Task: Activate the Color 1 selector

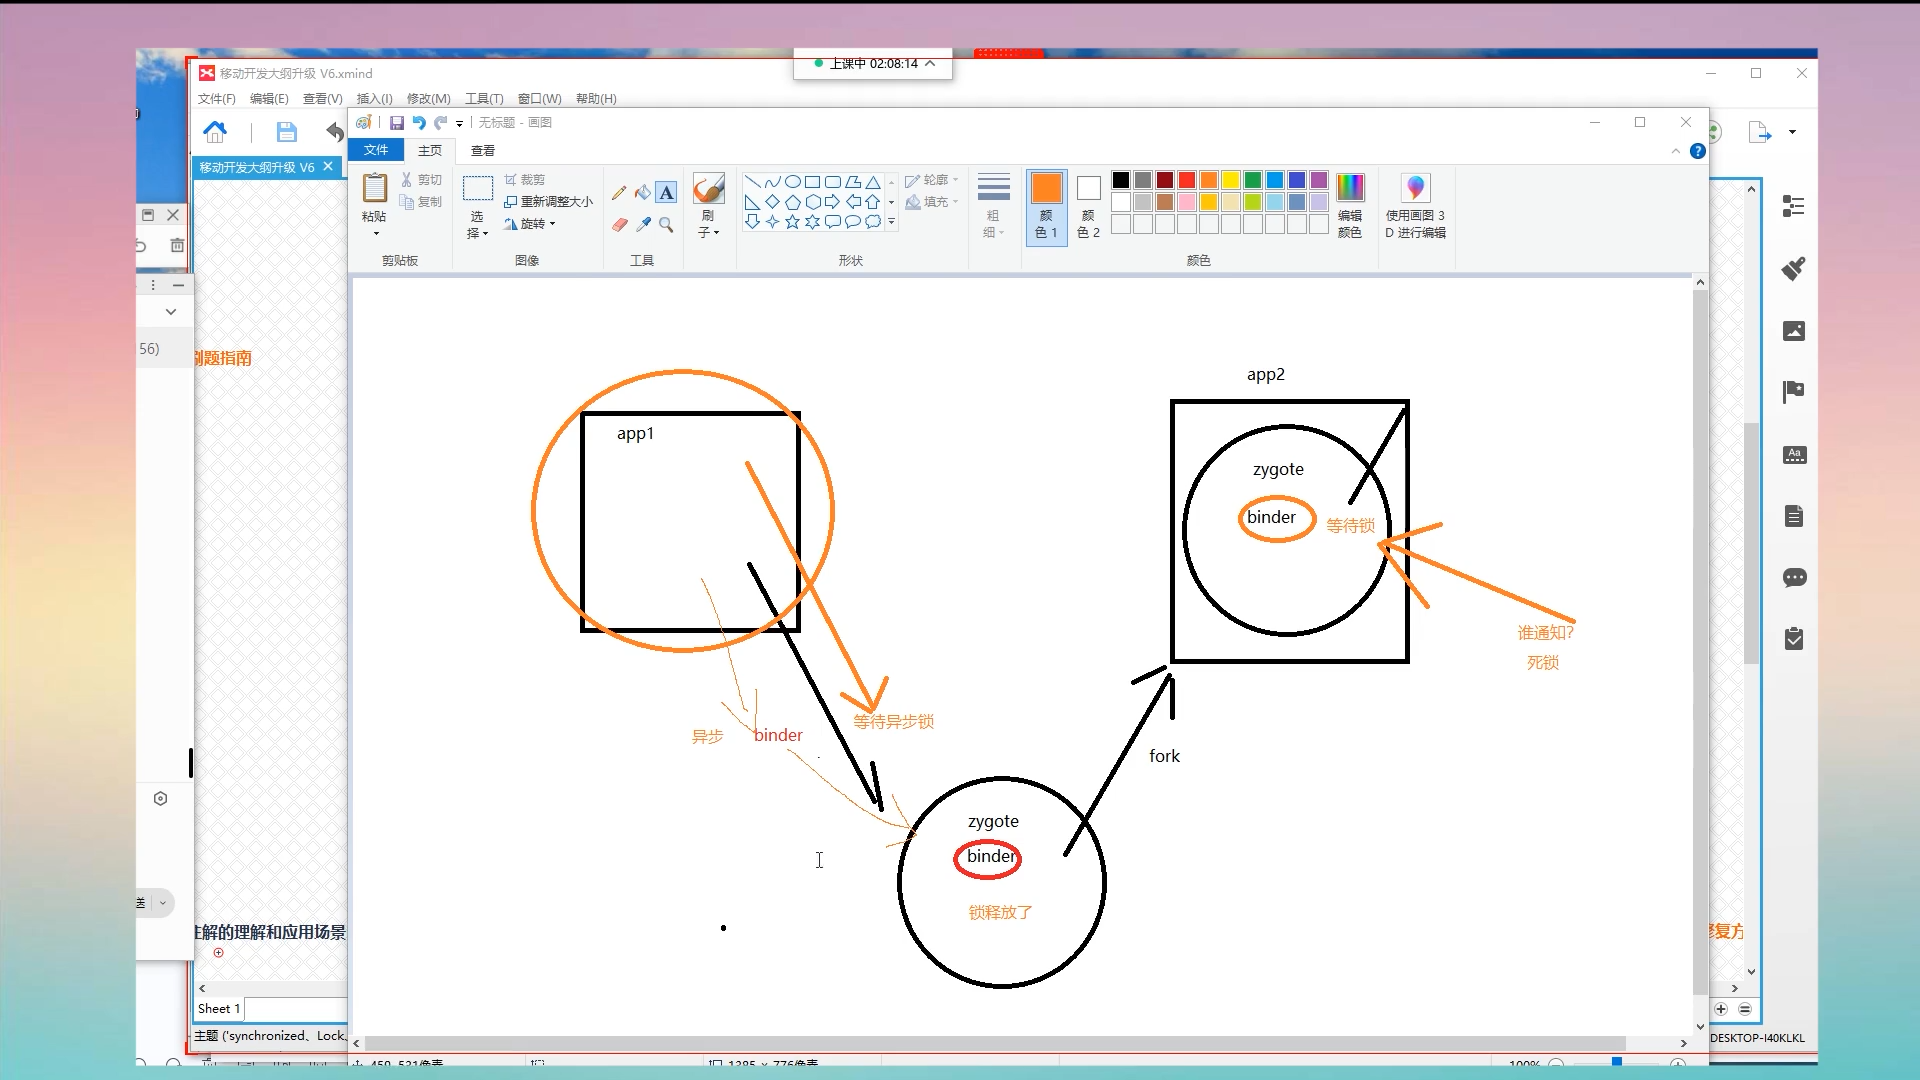Action: click(1046, 206)
